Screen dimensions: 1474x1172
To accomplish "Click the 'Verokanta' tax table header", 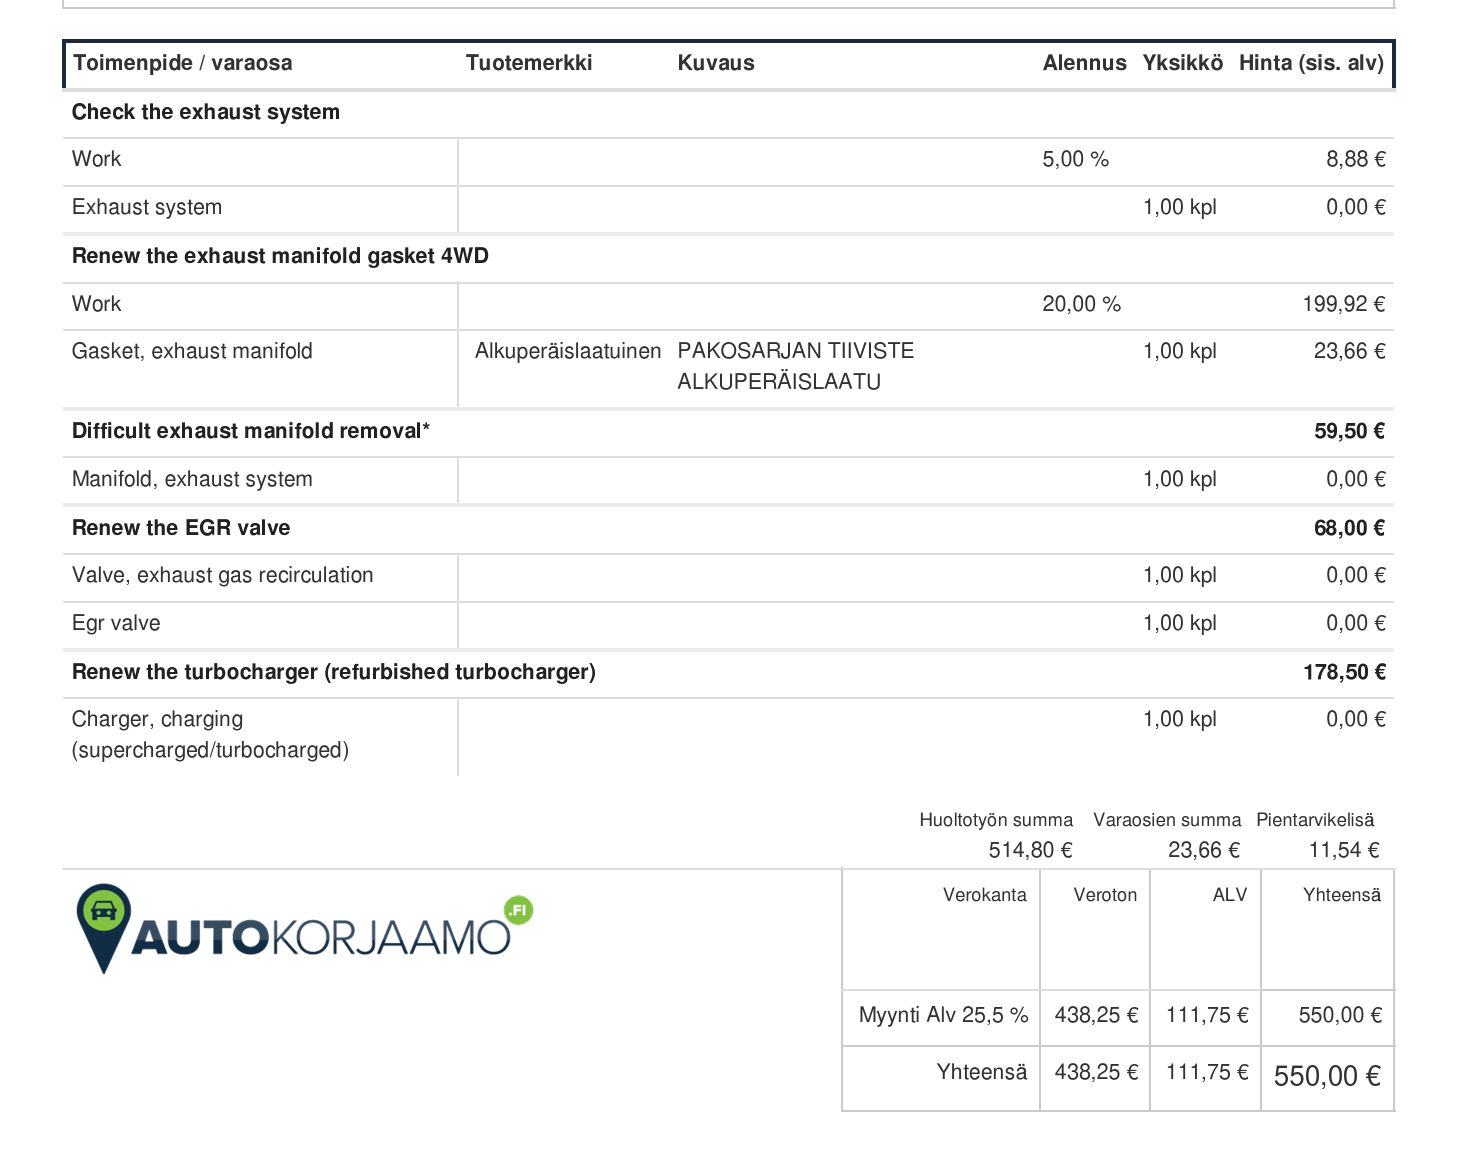I will 985,895.
